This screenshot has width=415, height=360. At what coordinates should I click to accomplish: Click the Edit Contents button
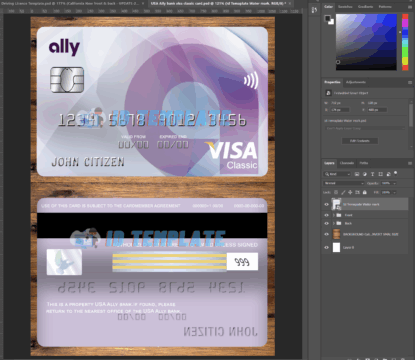tap(360, 141)
